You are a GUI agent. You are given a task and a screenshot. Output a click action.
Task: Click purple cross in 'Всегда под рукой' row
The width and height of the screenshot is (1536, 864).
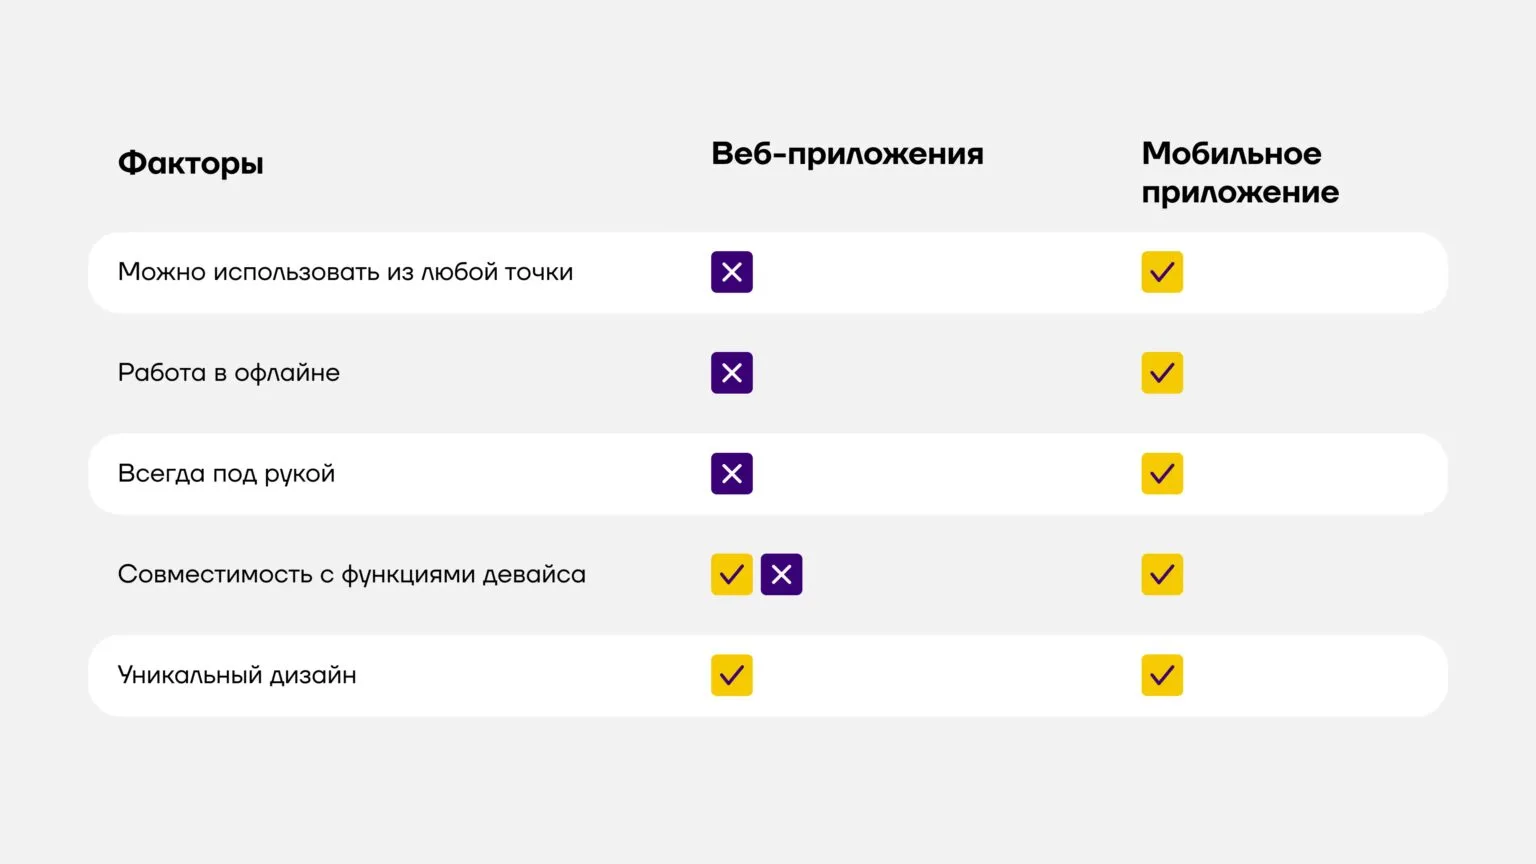coord(732,474)
